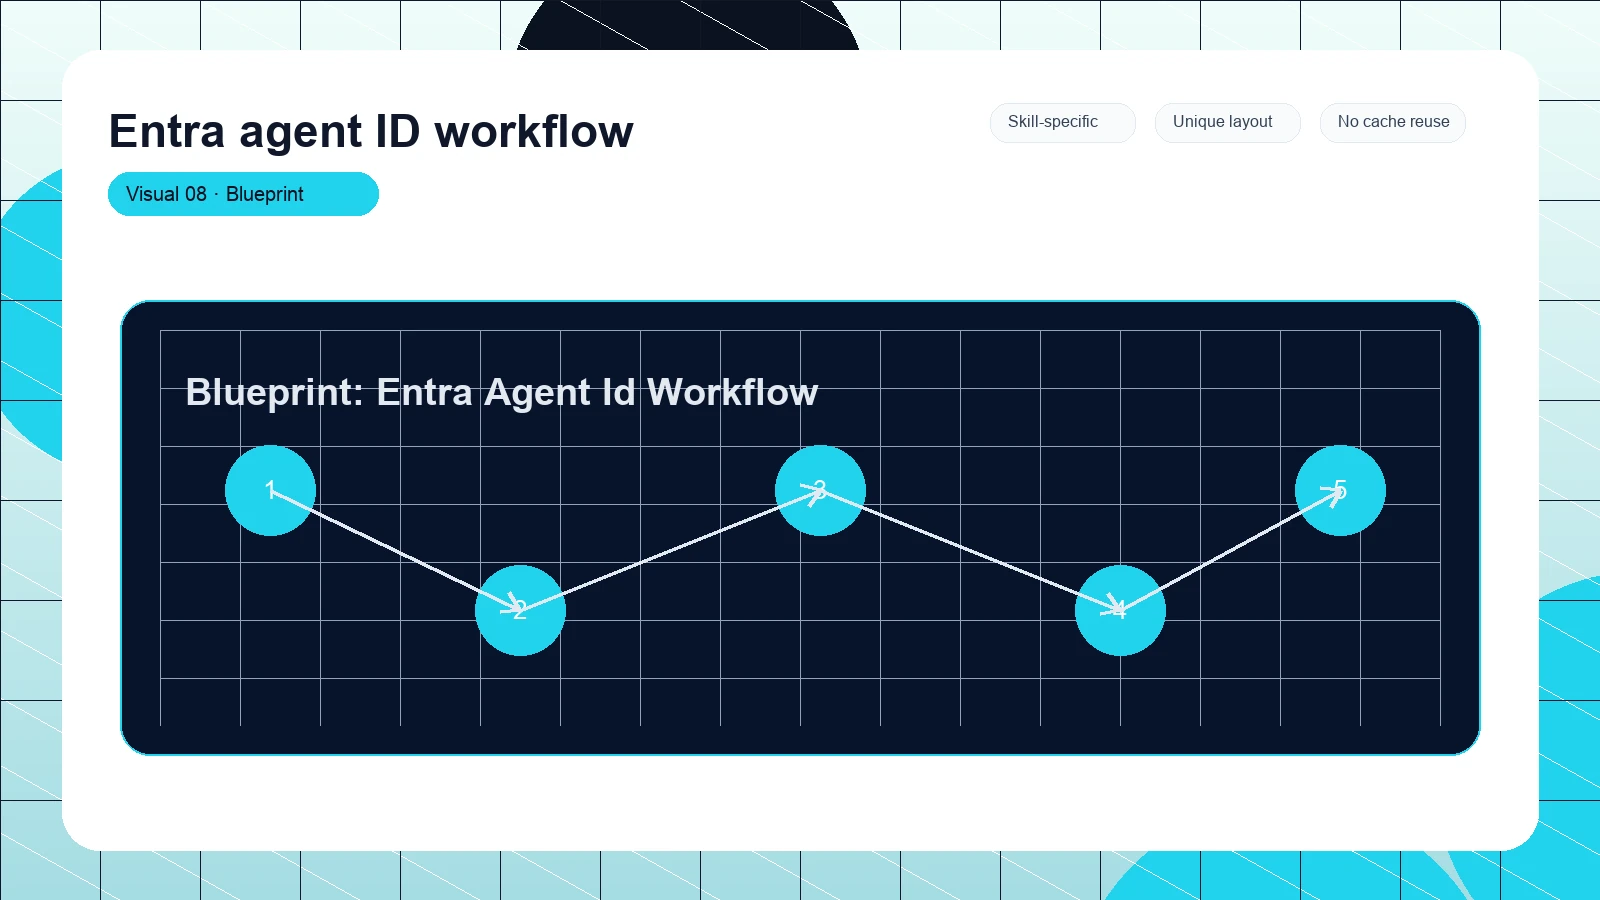Click the Unique layout tag pill
The height and width of the screenshot is (900, 1600).
1227,122
